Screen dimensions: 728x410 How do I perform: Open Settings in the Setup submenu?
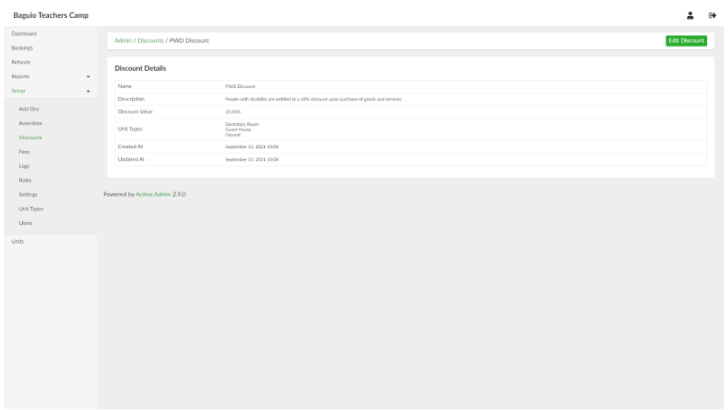point(28,194)
